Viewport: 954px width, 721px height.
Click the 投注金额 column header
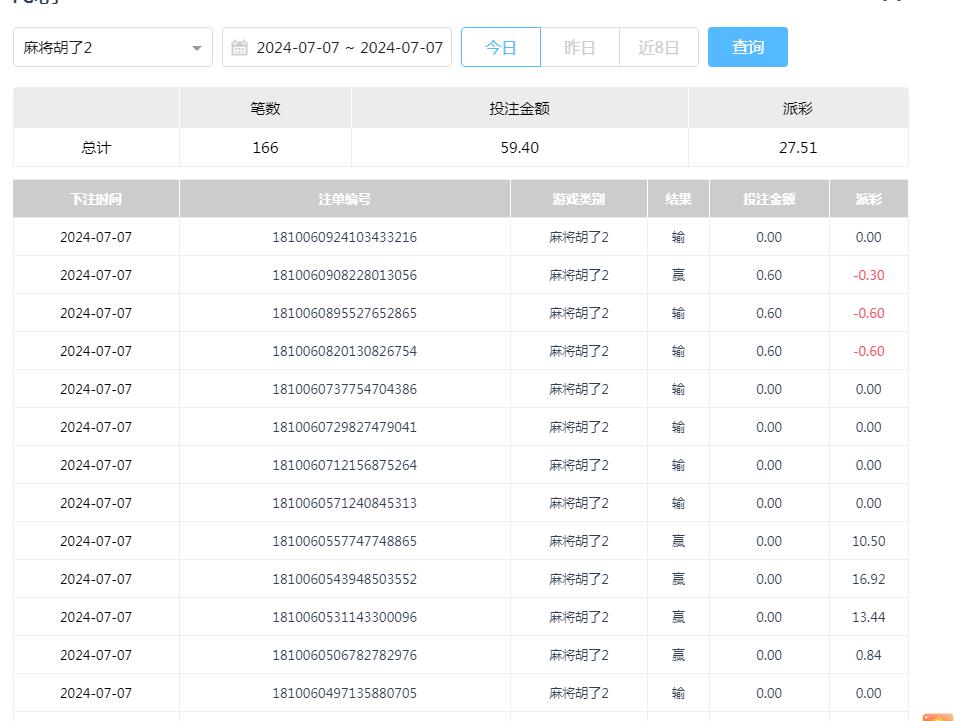[x=769, y=198]
